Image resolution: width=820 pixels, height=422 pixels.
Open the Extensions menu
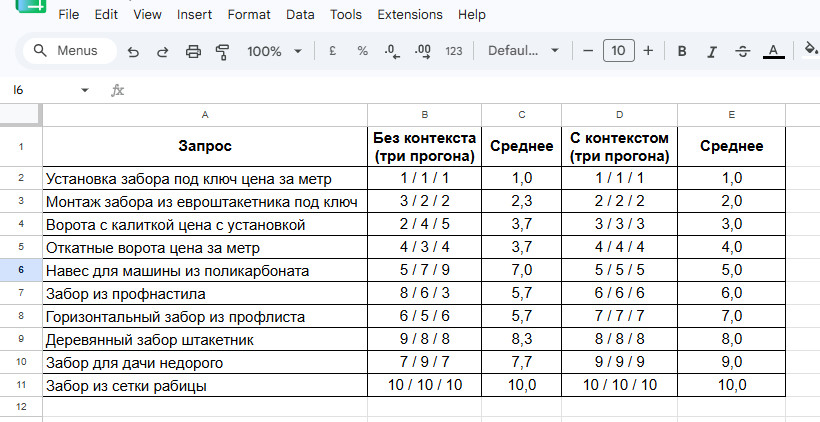410,15
